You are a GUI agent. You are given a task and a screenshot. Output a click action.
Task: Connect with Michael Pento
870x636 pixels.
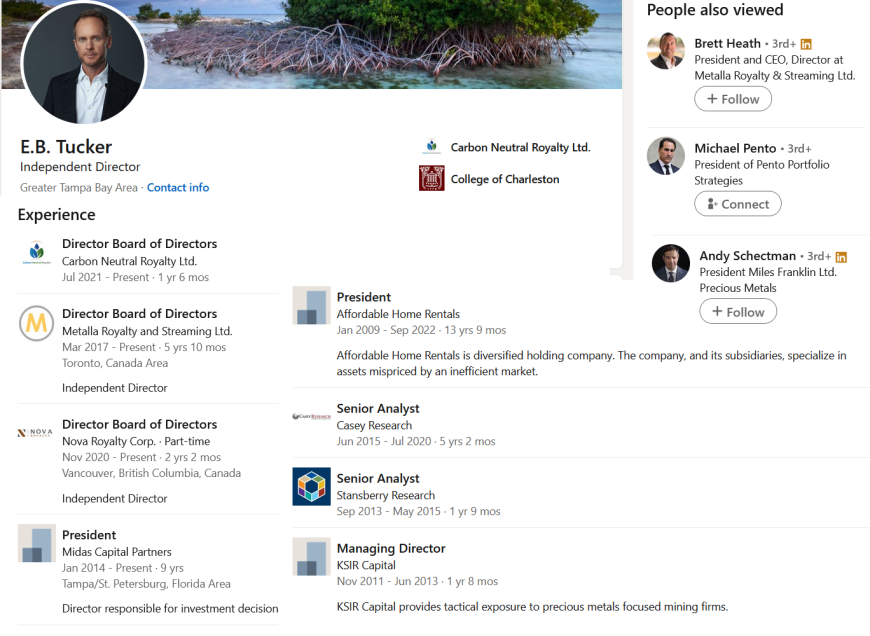coord(737,204)
